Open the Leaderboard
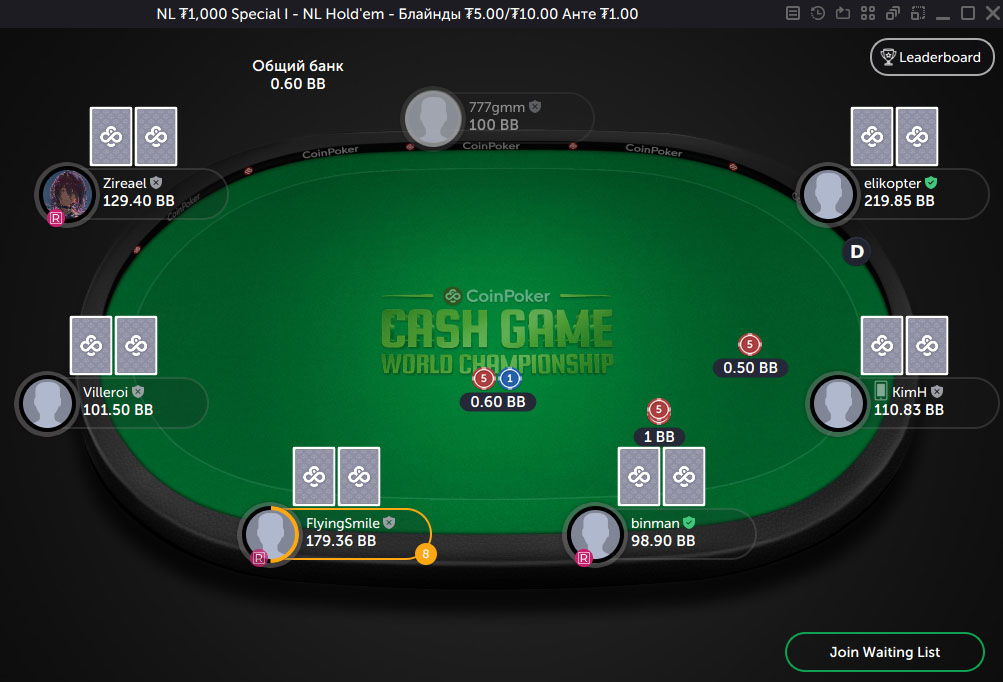Image resolution: width=1003 pixels, height=682 pixels. pos(932,57)
